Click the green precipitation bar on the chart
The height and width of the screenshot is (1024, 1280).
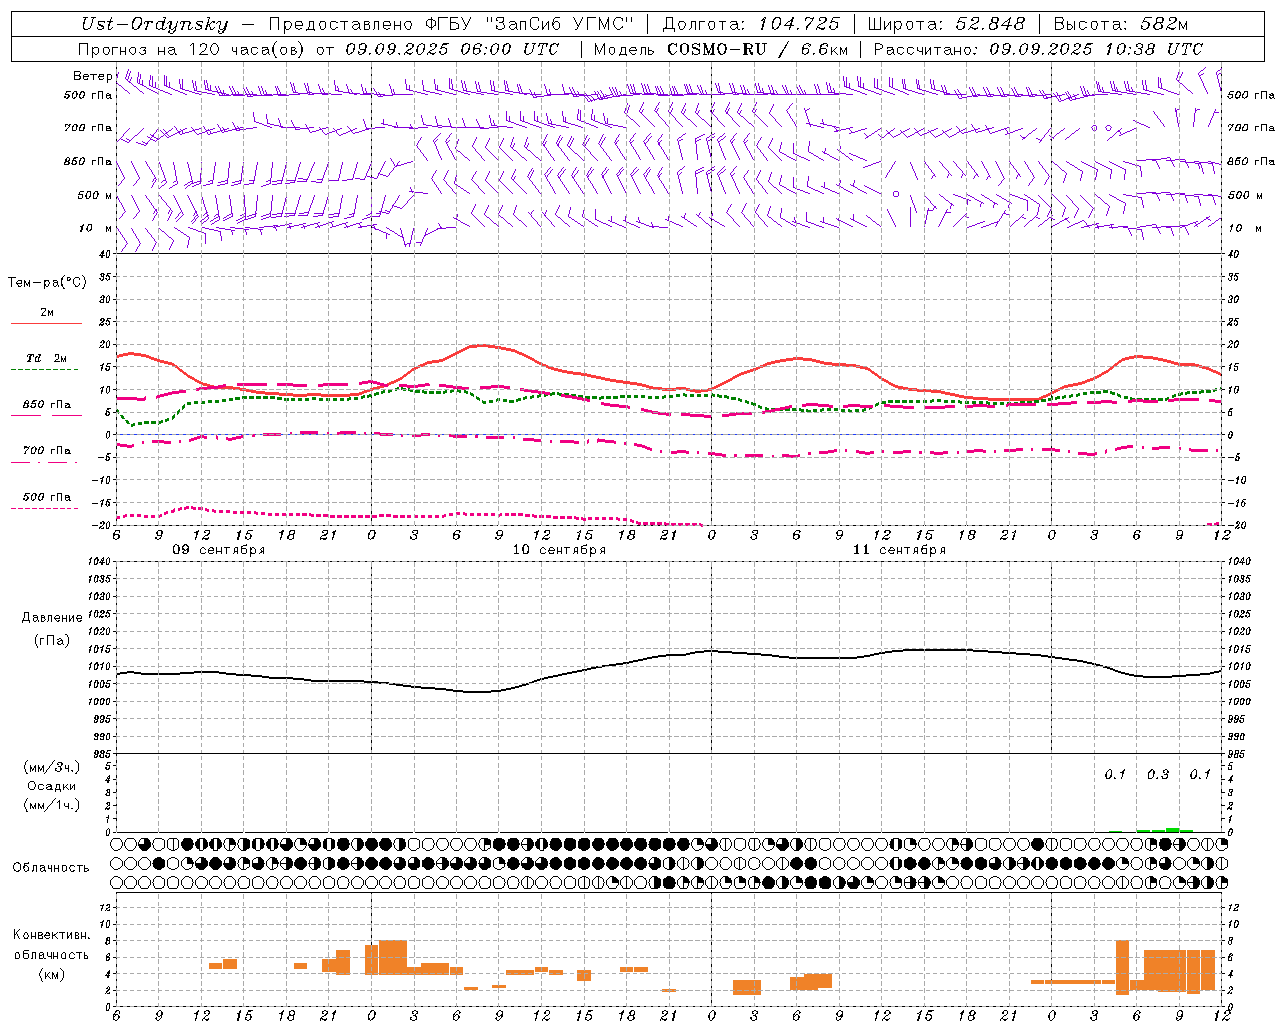[x=1165, y=830]
